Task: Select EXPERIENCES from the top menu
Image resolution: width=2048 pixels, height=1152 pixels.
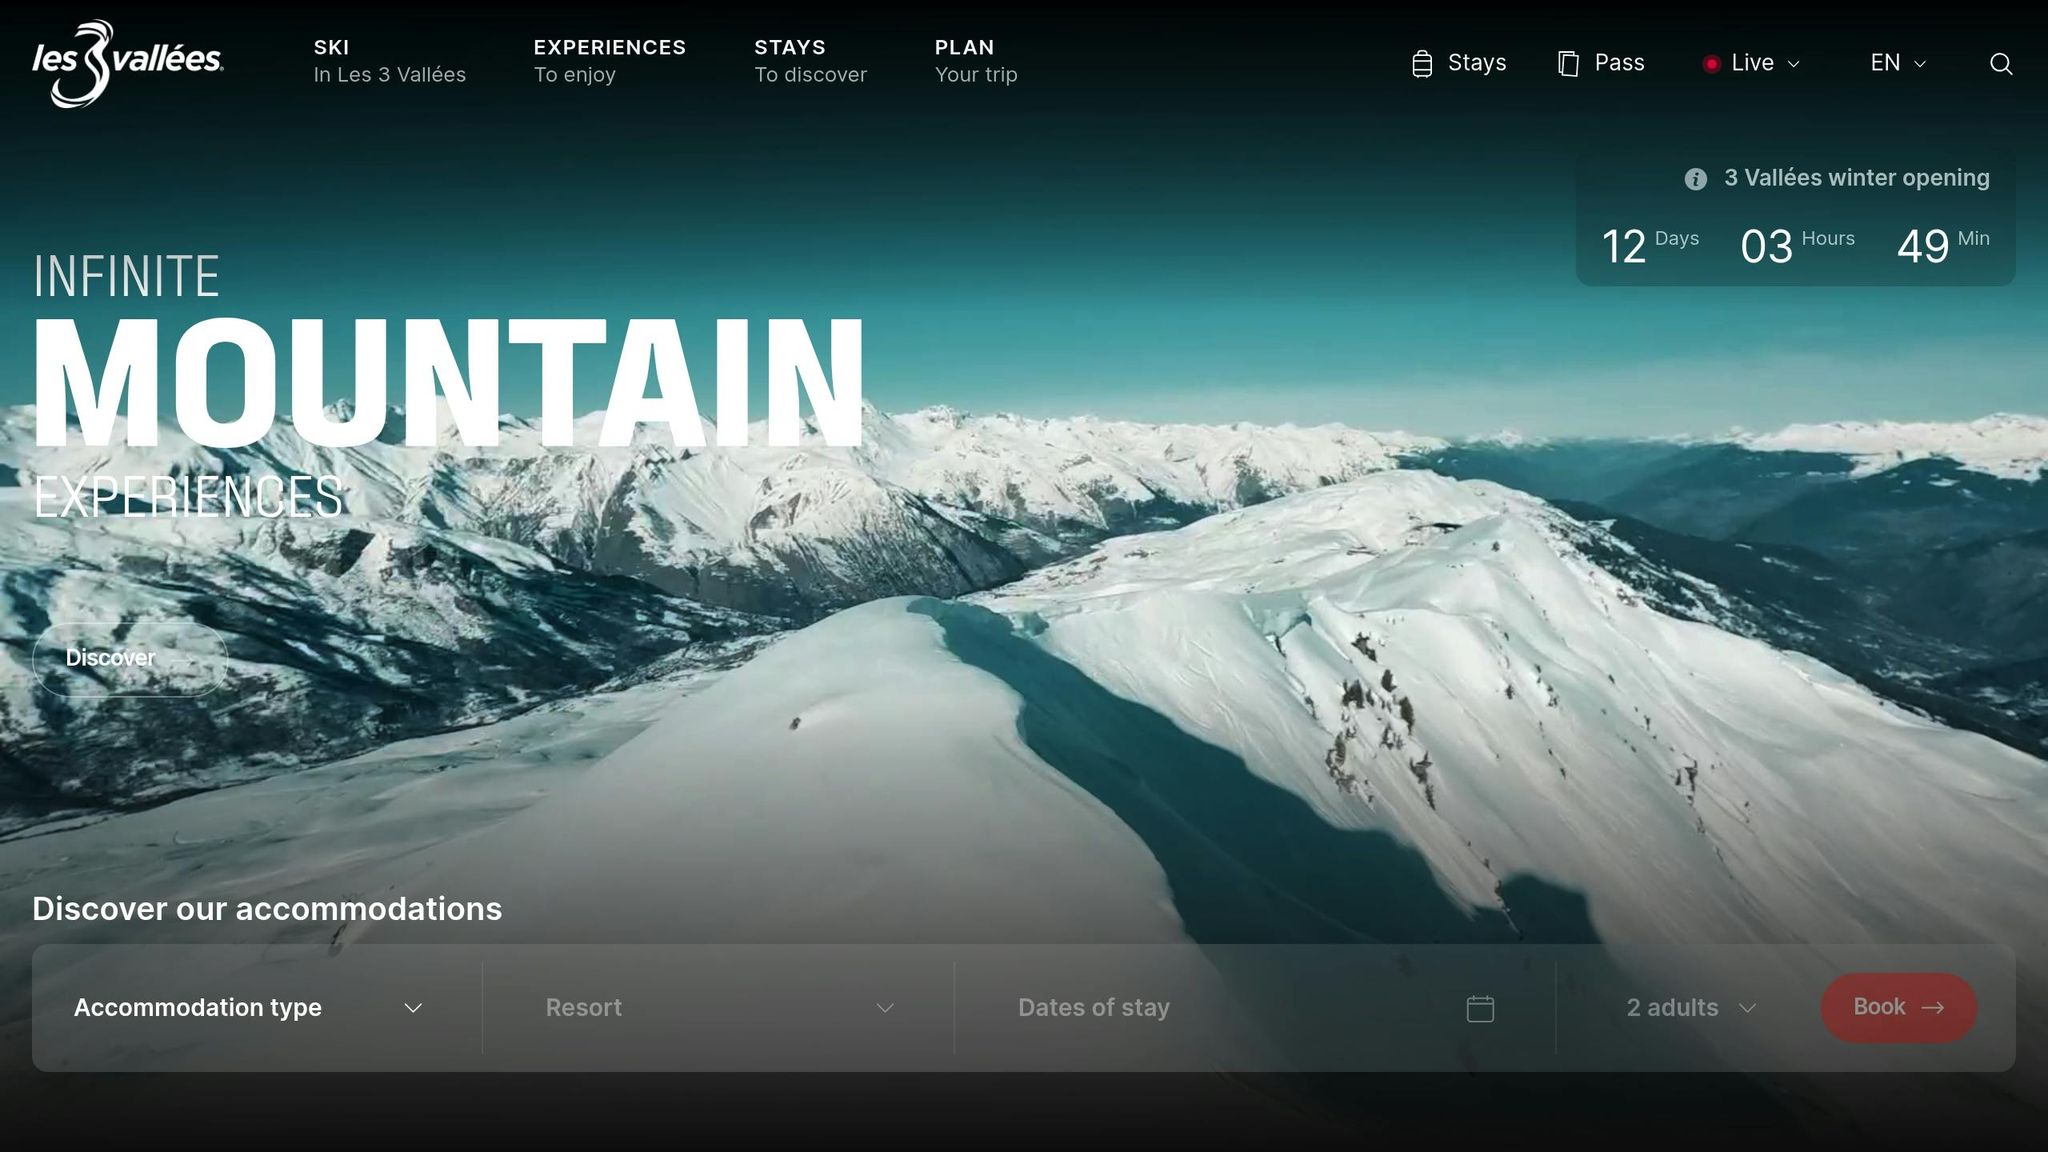Action: click(610, 60)
